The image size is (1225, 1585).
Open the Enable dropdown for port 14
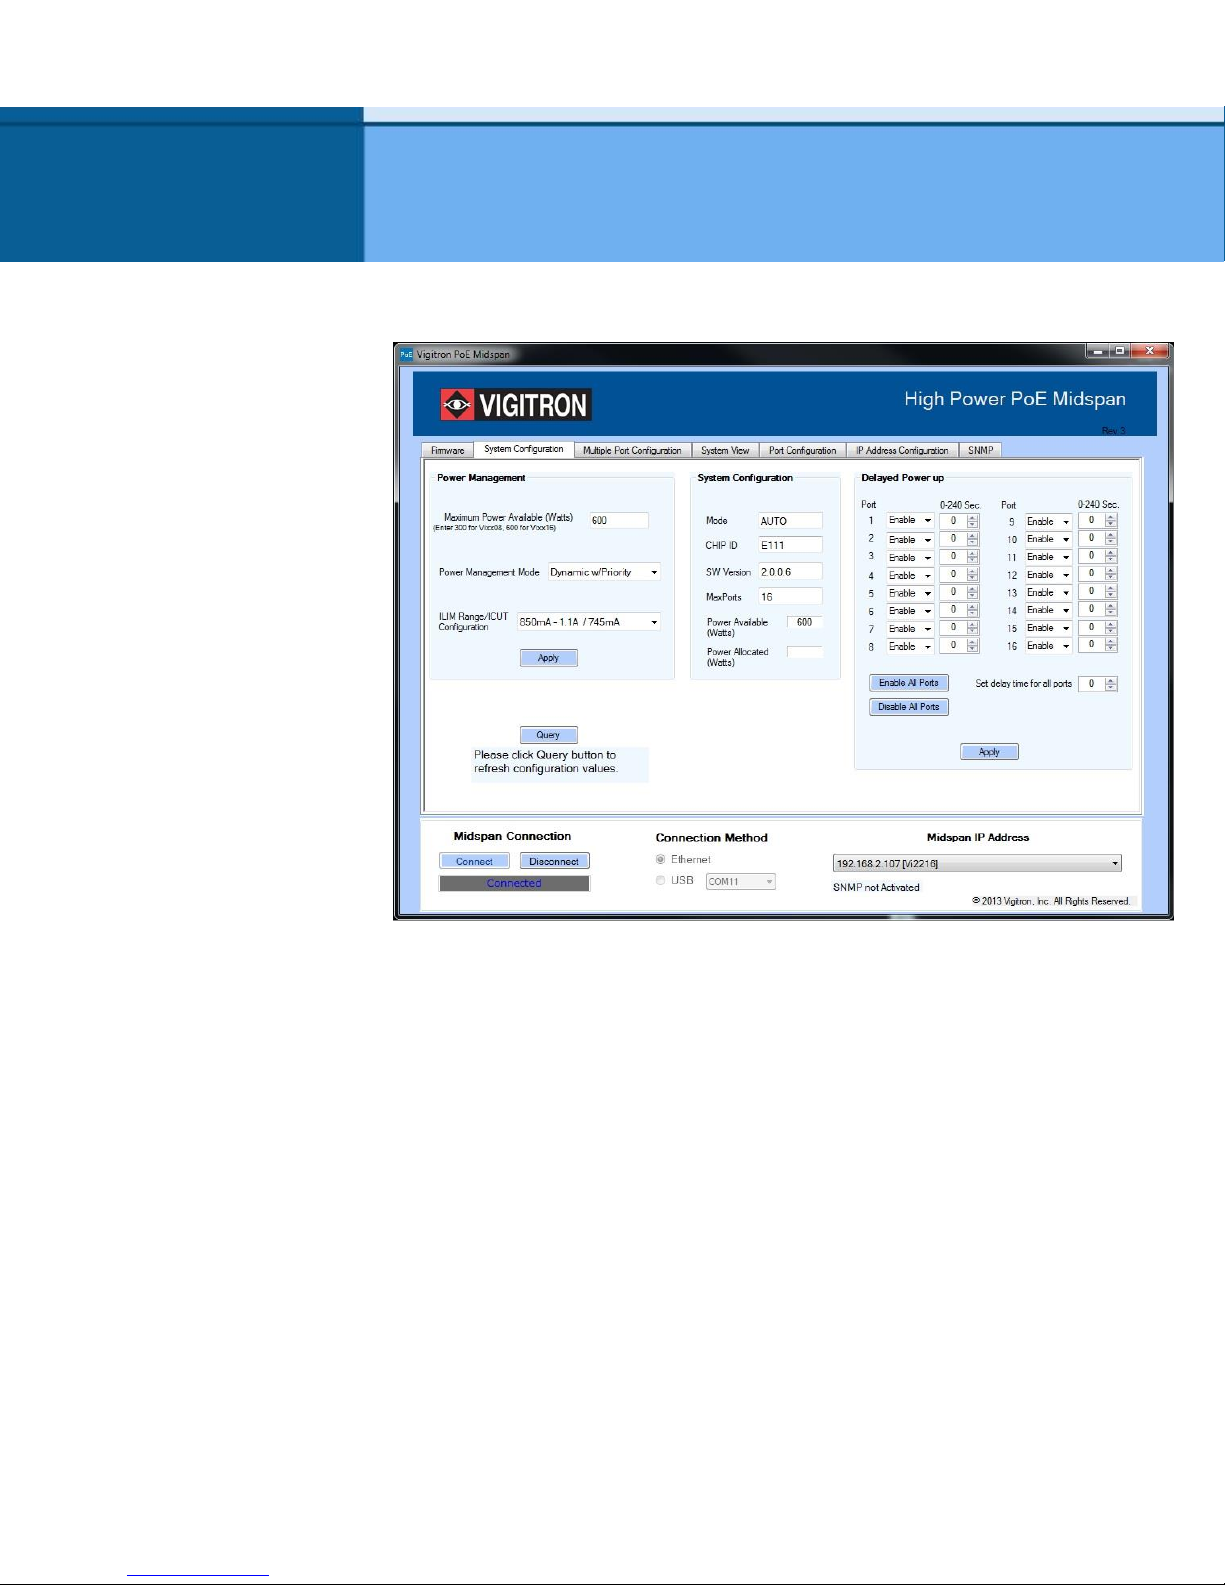[1048, 610]
